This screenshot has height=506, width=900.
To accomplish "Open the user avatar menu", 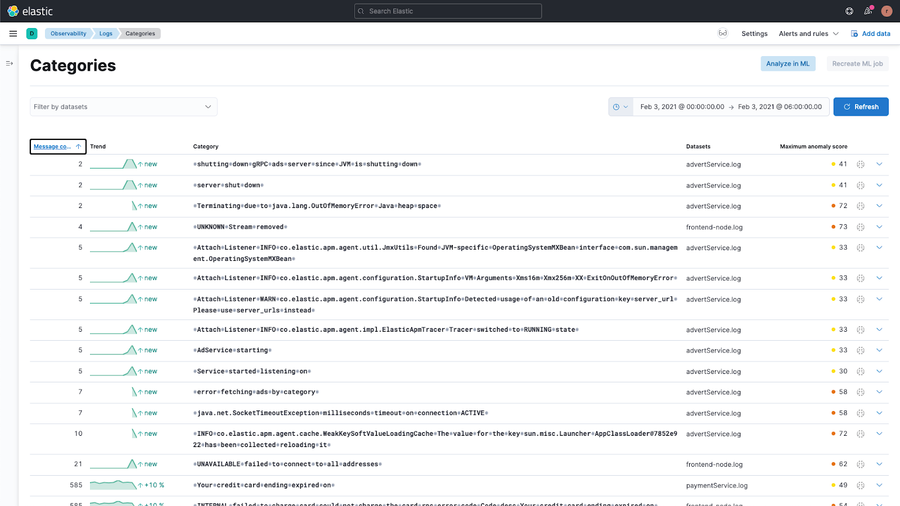I will click(x=886, y=11).
